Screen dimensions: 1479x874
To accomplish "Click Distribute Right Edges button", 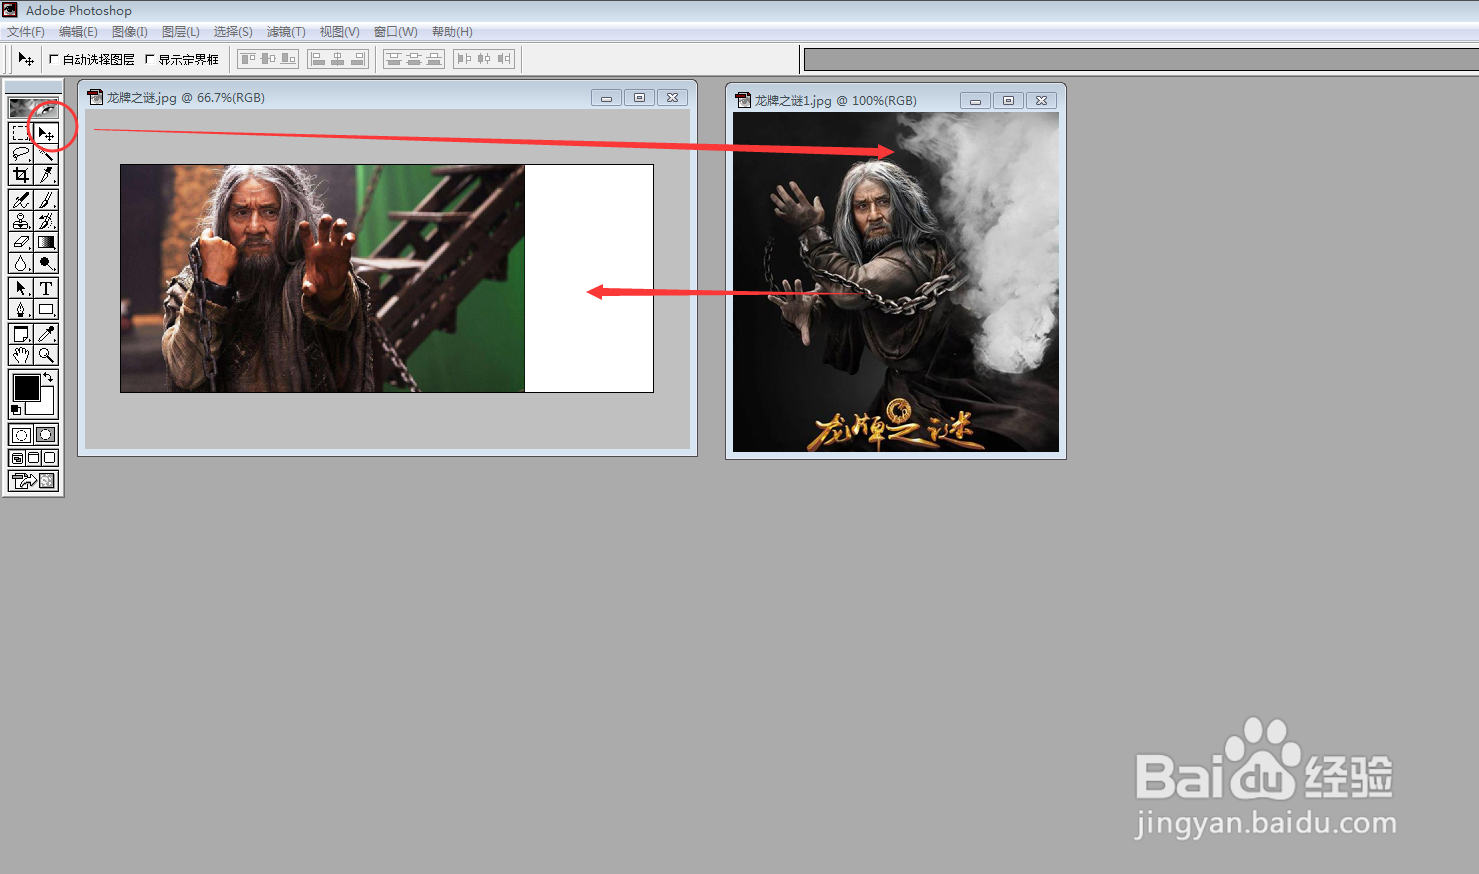I will pos(504,59).
